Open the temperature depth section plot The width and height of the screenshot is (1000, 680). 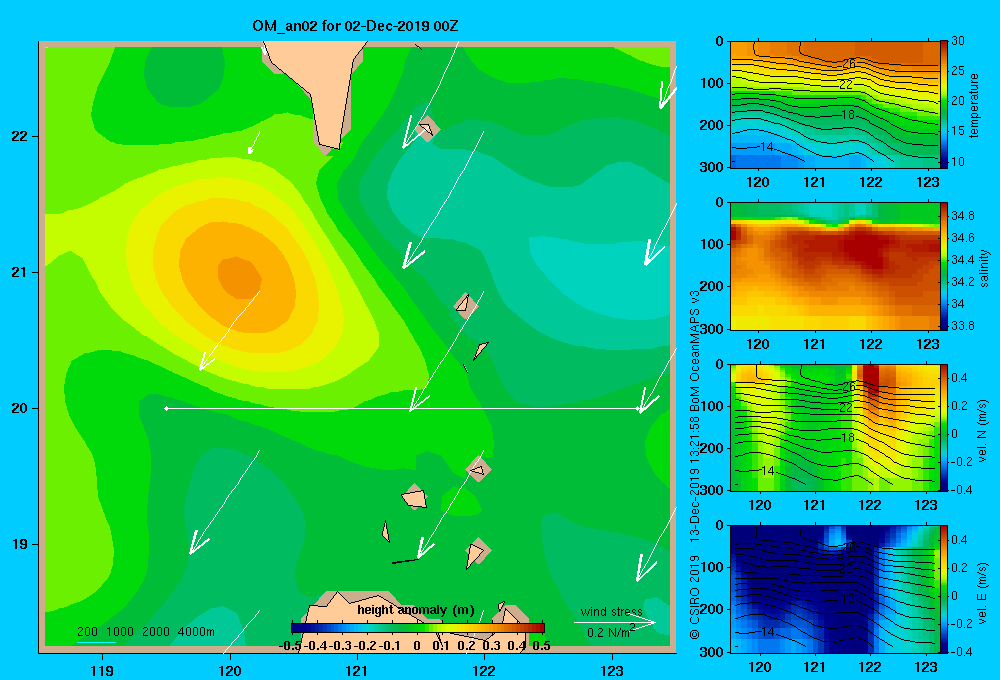834,105
